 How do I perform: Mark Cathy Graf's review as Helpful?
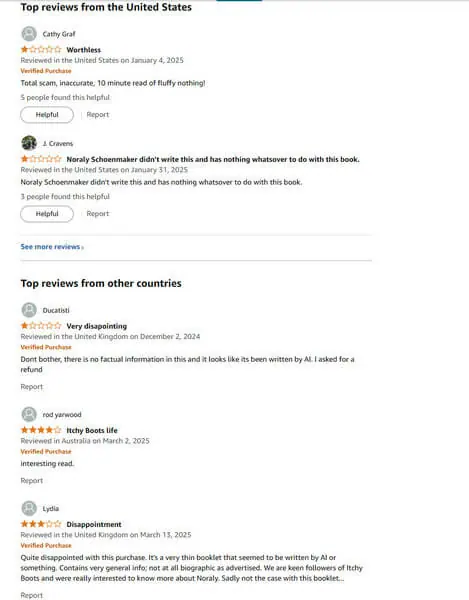[x=47, y=115]
